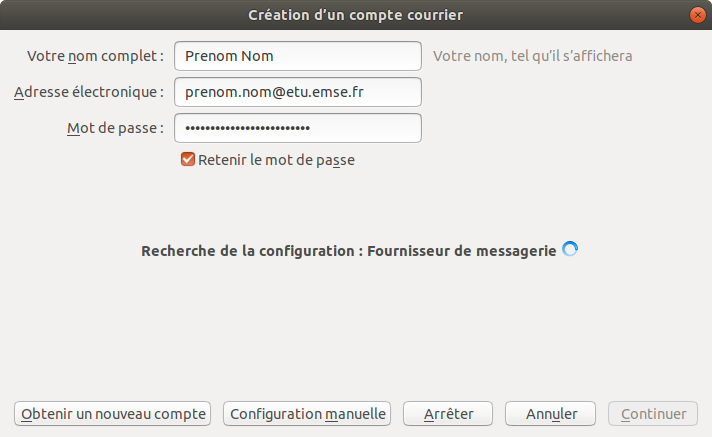
Task: Click the loading spinner beside the status message
Action: point(570,250)
